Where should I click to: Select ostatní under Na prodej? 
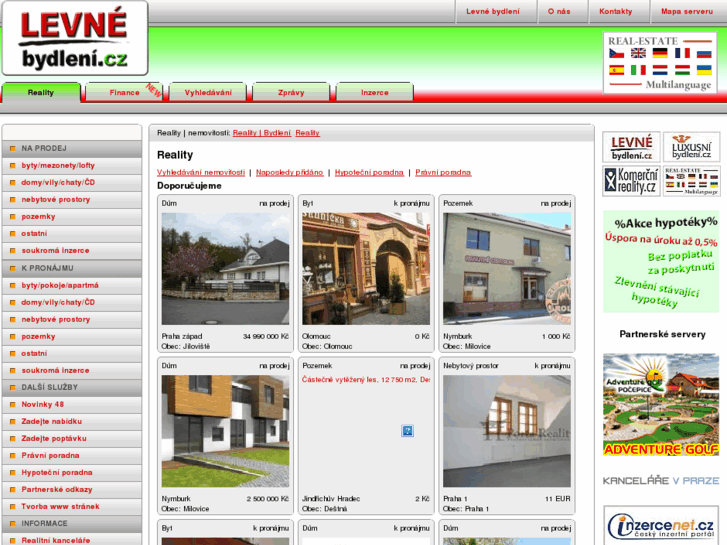click(x=72, y=233)
